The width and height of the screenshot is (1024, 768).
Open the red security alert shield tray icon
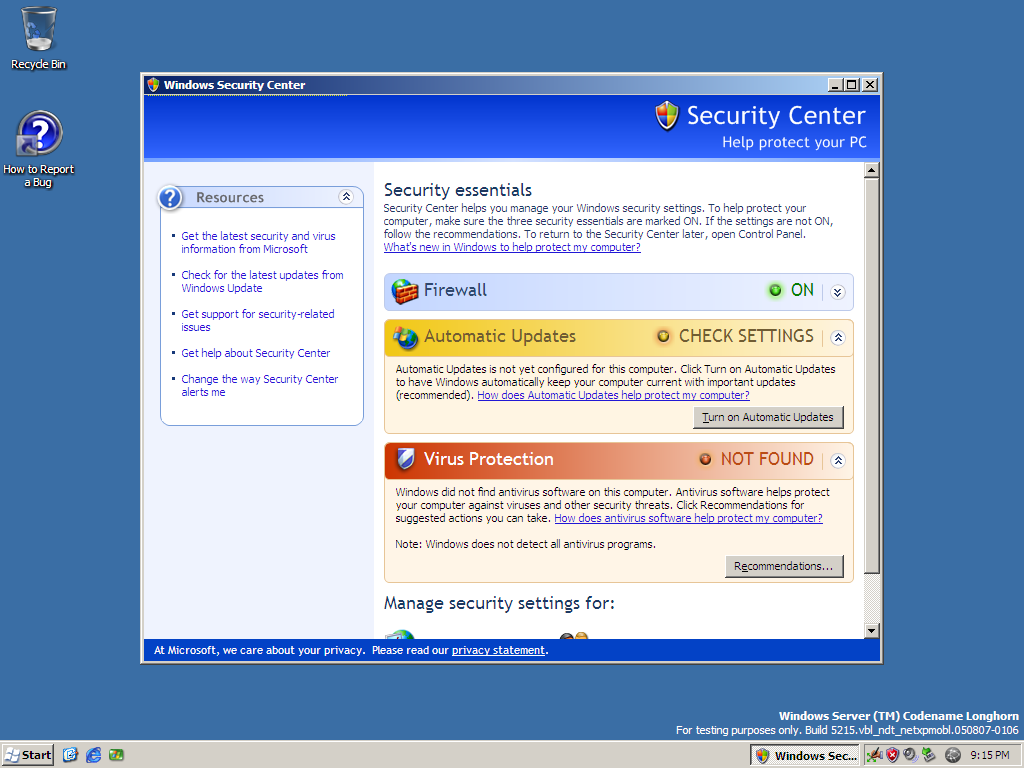tap(893, 756)
